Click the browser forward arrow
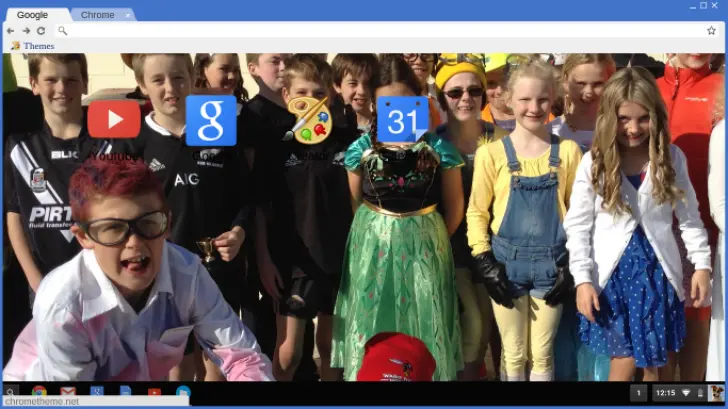This screenshot has width=728, height=409. (26, 30)
